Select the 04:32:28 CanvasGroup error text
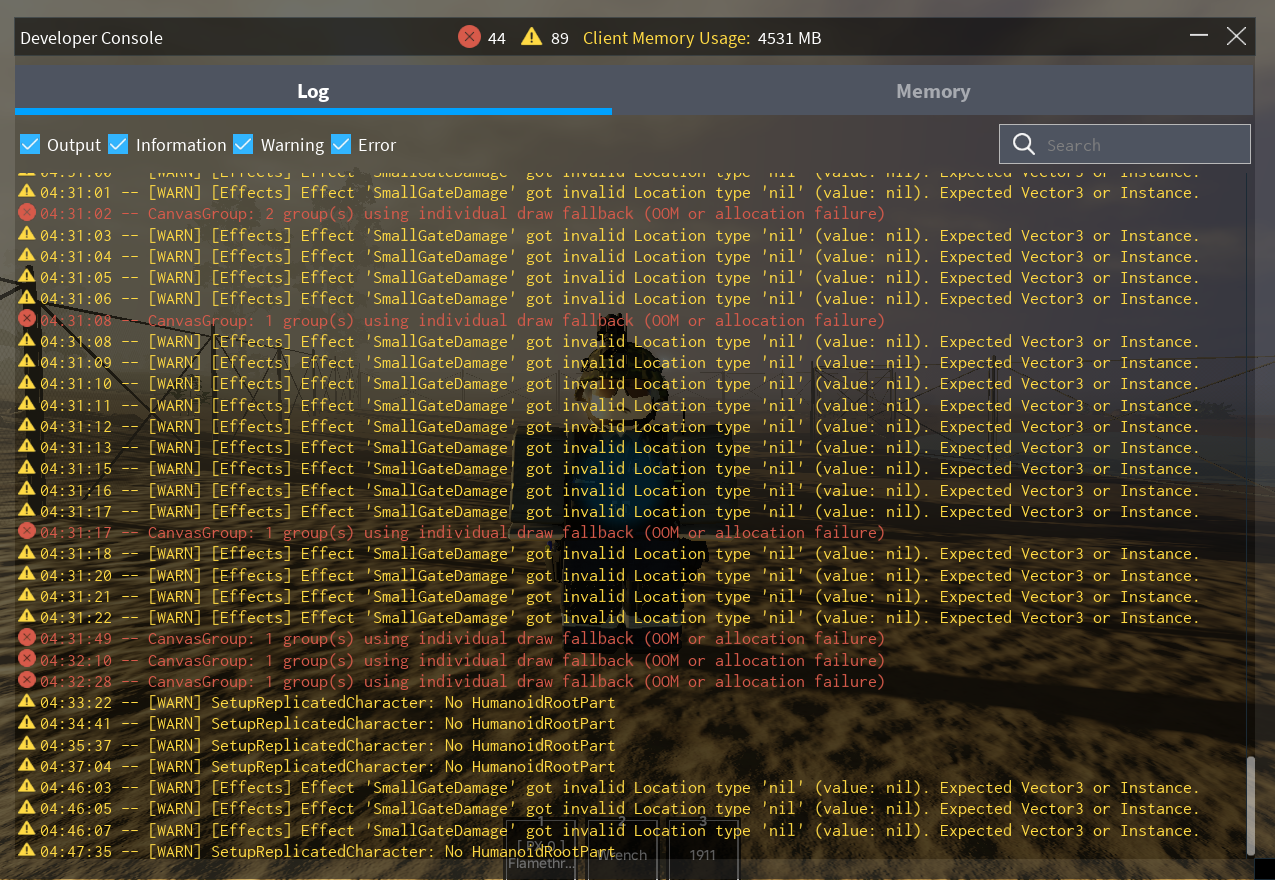 click(463, 681)
